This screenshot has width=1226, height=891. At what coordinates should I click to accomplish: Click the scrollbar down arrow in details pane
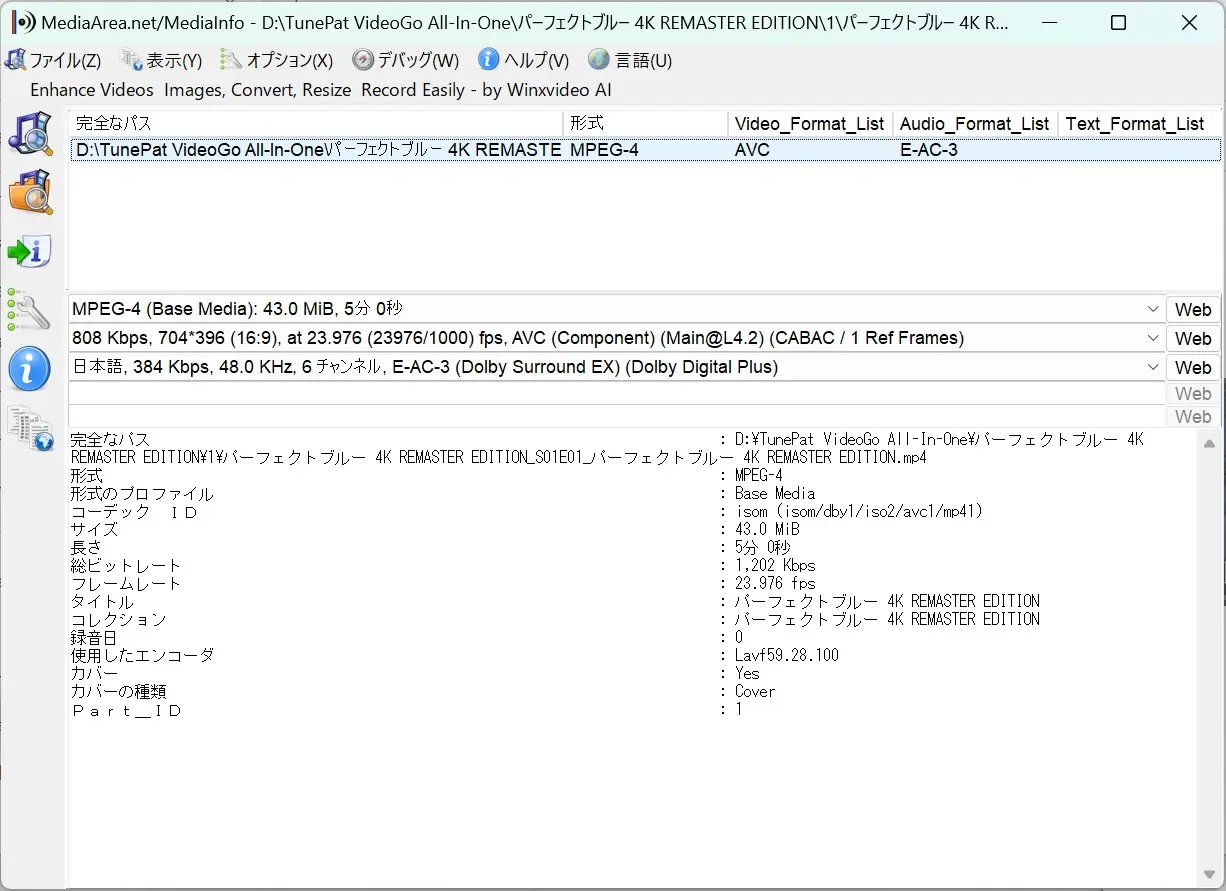tap(1209, 874)
